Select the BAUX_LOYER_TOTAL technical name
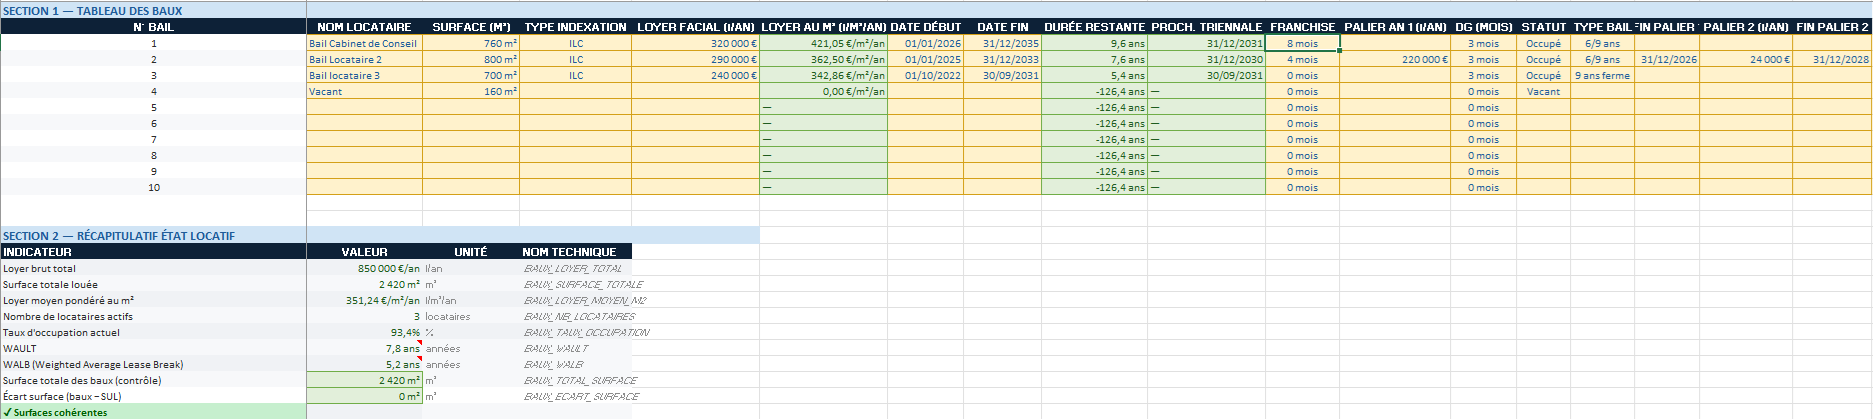The image size is (1873, 420). [x=573, y=268]
